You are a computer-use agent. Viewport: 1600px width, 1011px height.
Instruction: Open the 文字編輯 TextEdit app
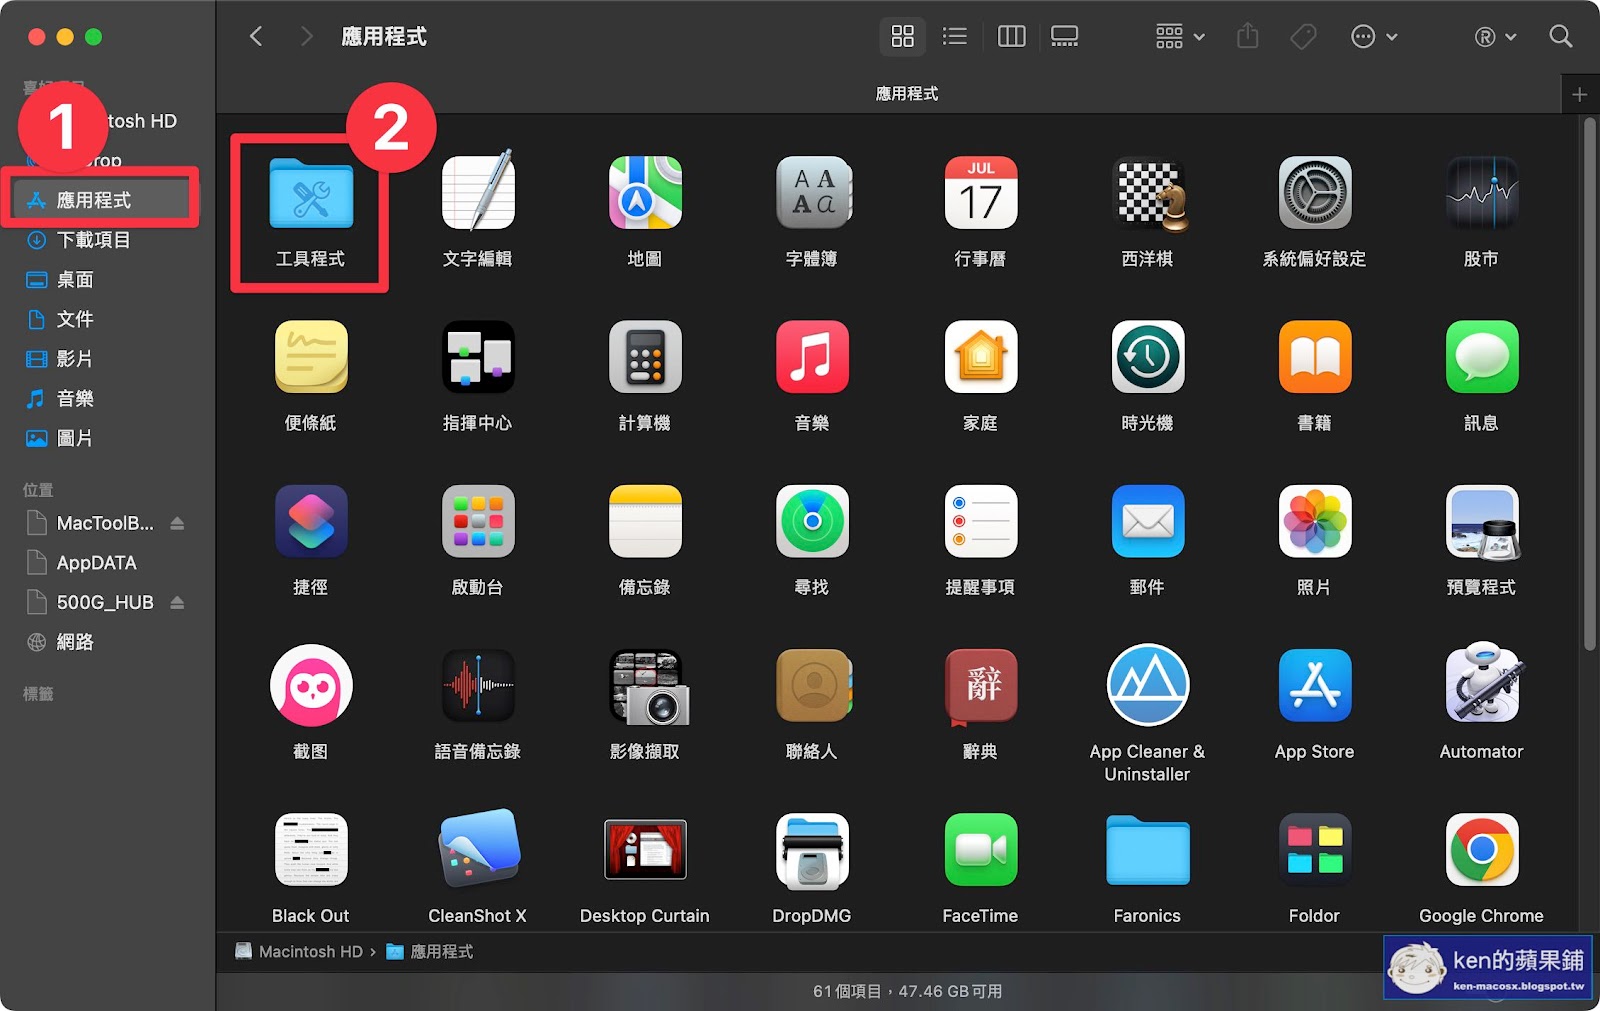coord(478,192)
